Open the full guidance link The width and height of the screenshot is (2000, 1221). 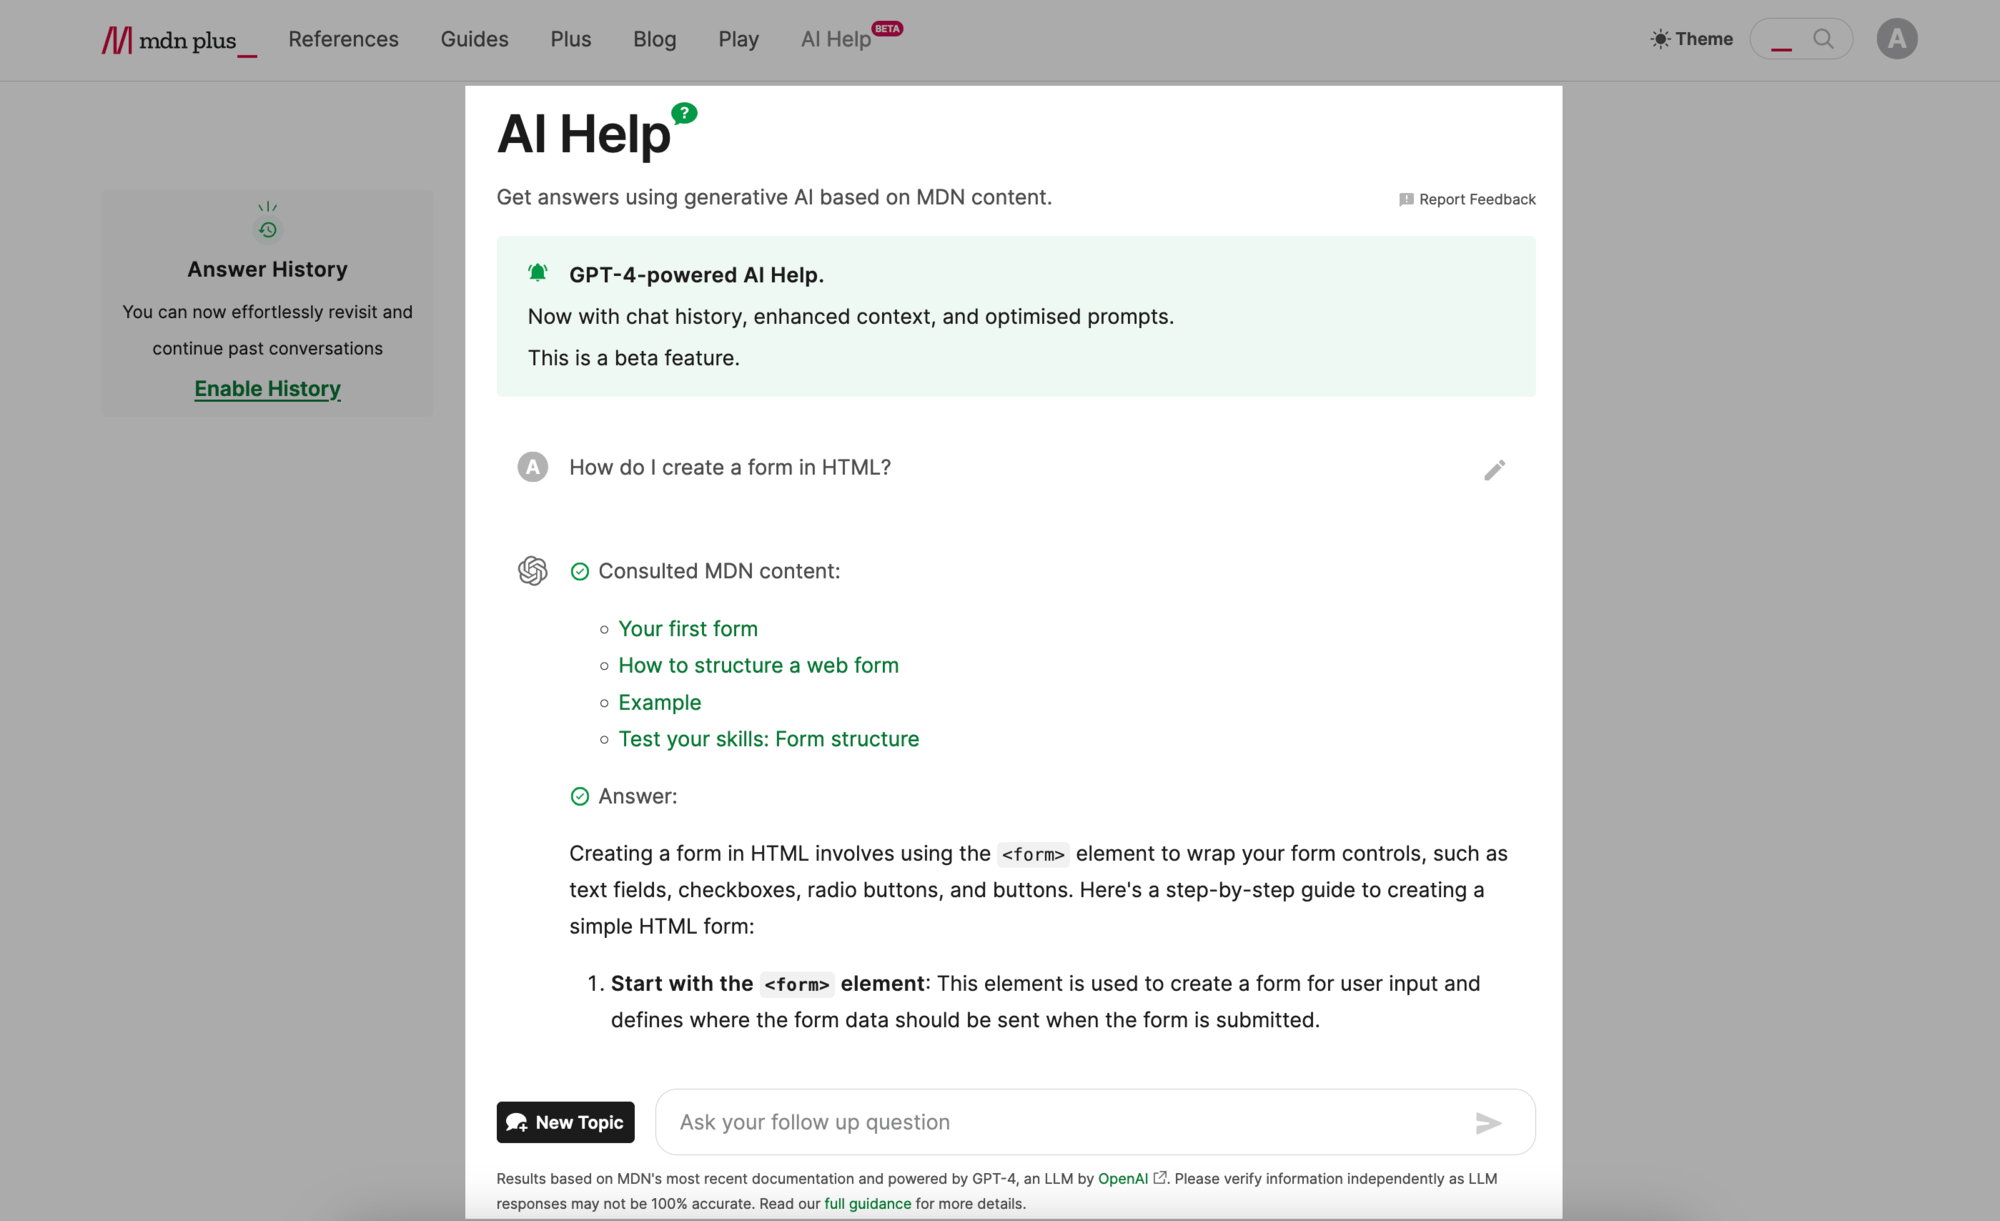(x=867, y=1200)
